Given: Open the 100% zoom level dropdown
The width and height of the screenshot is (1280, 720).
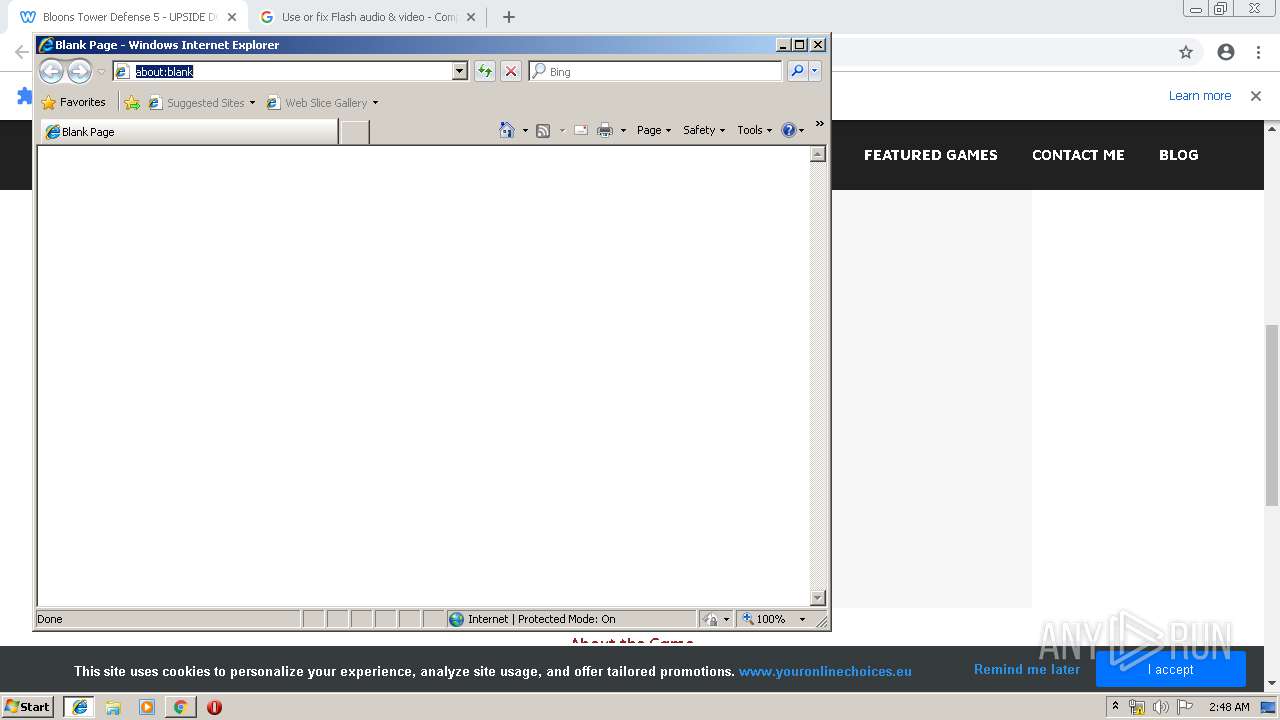Looking at the screenshot, I should (802, 619).
